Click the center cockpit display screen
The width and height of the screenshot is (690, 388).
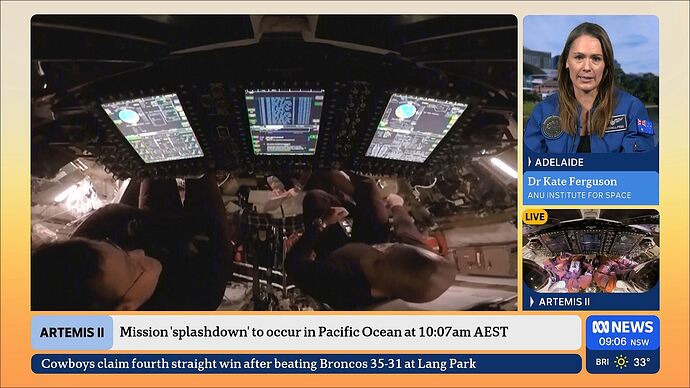[284, 122]
